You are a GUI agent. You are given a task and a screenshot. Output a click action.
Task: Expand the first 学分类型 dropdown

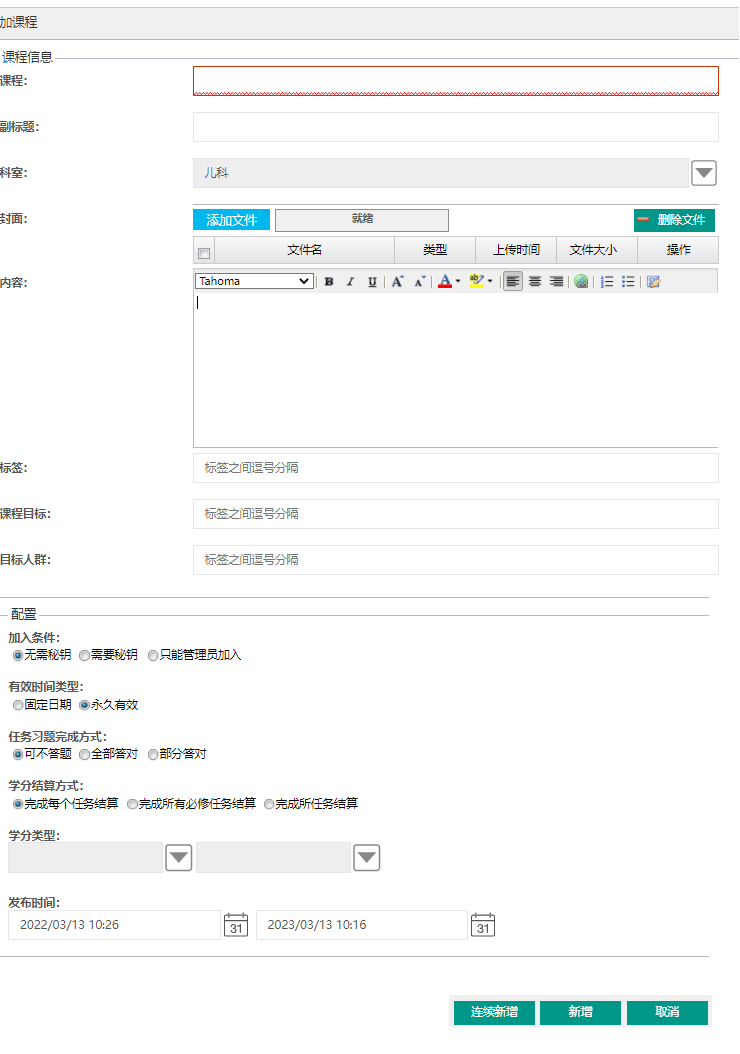[178, 858]
